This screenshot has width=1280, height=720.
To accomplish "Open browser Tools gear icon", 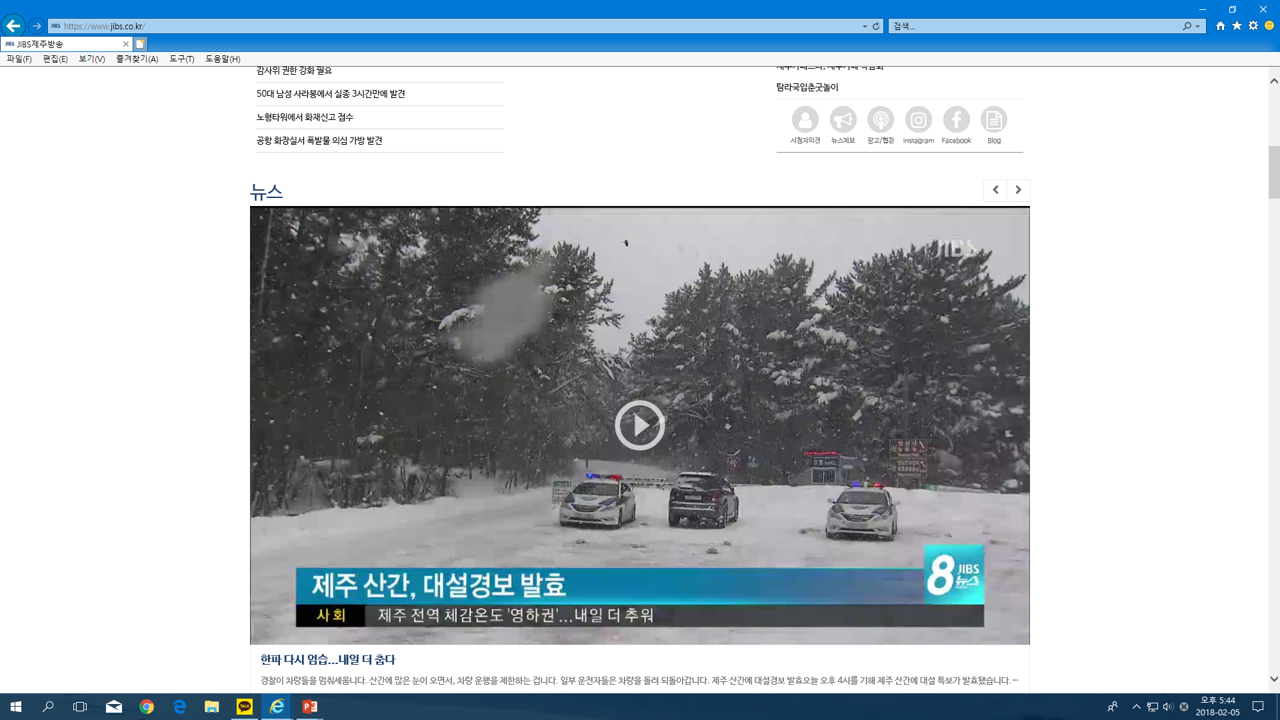I will (x=1253, y=26).
